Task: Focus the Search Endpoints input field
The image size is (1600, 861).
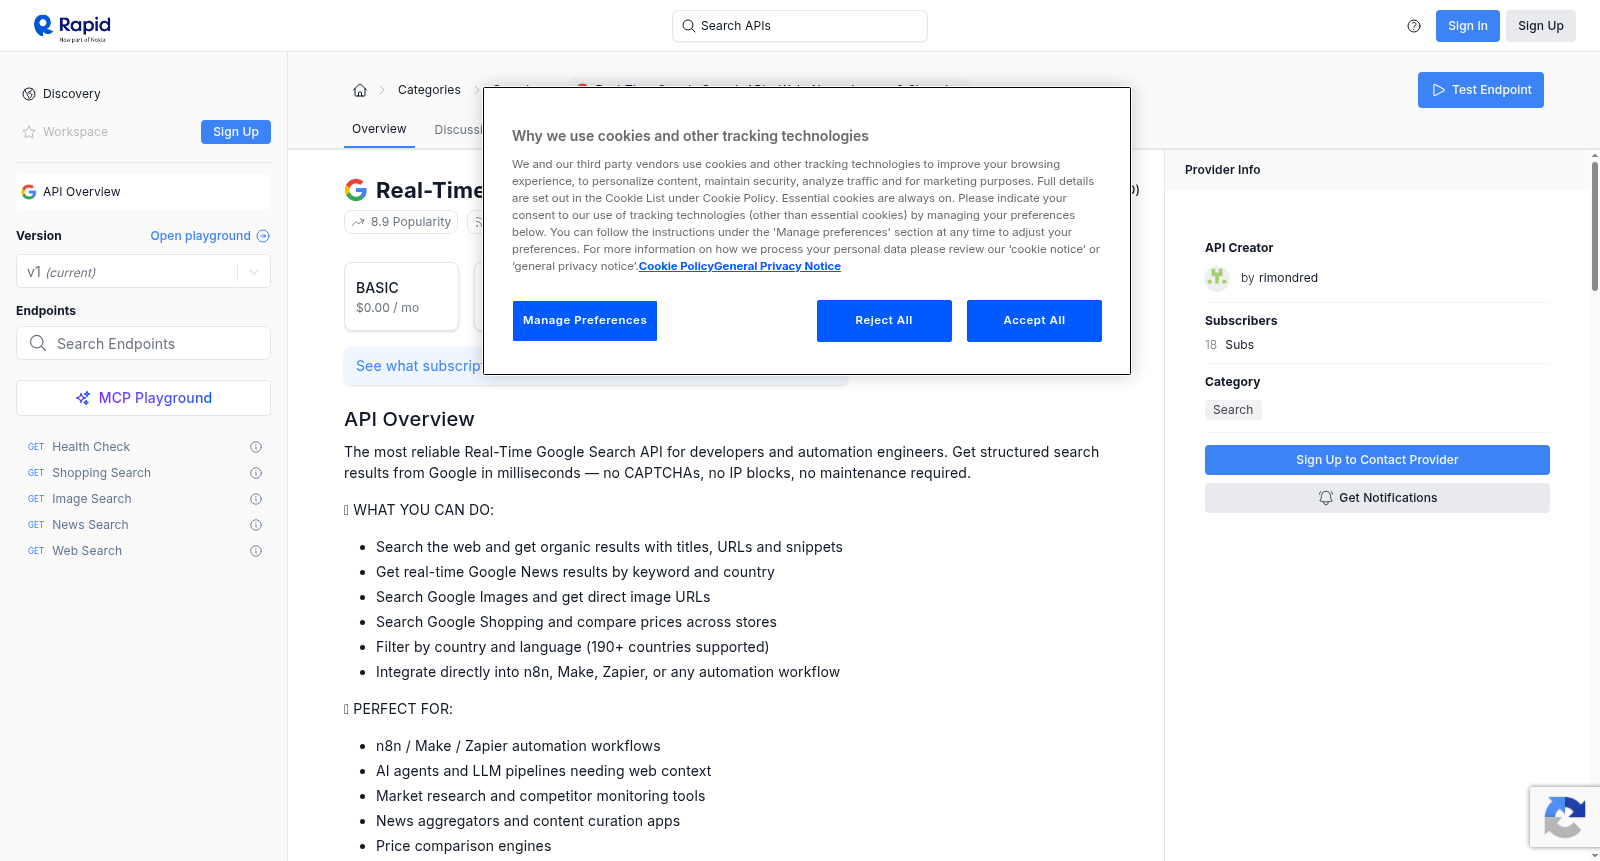Action: point(143,343)
